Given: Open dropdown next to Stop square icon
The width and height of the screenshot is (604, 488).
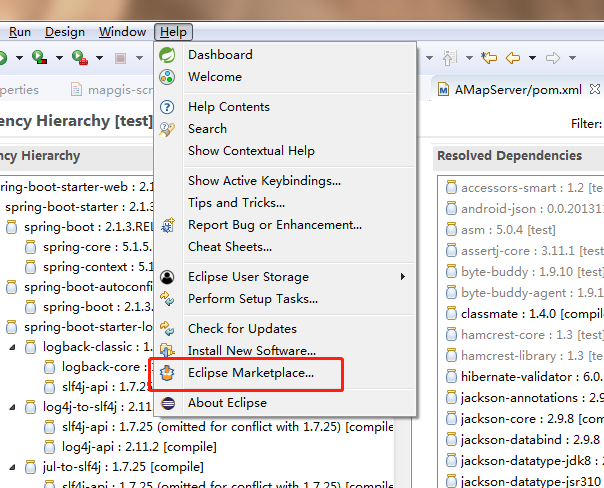Looking at the screenshot, I should [x=139, y=58].
